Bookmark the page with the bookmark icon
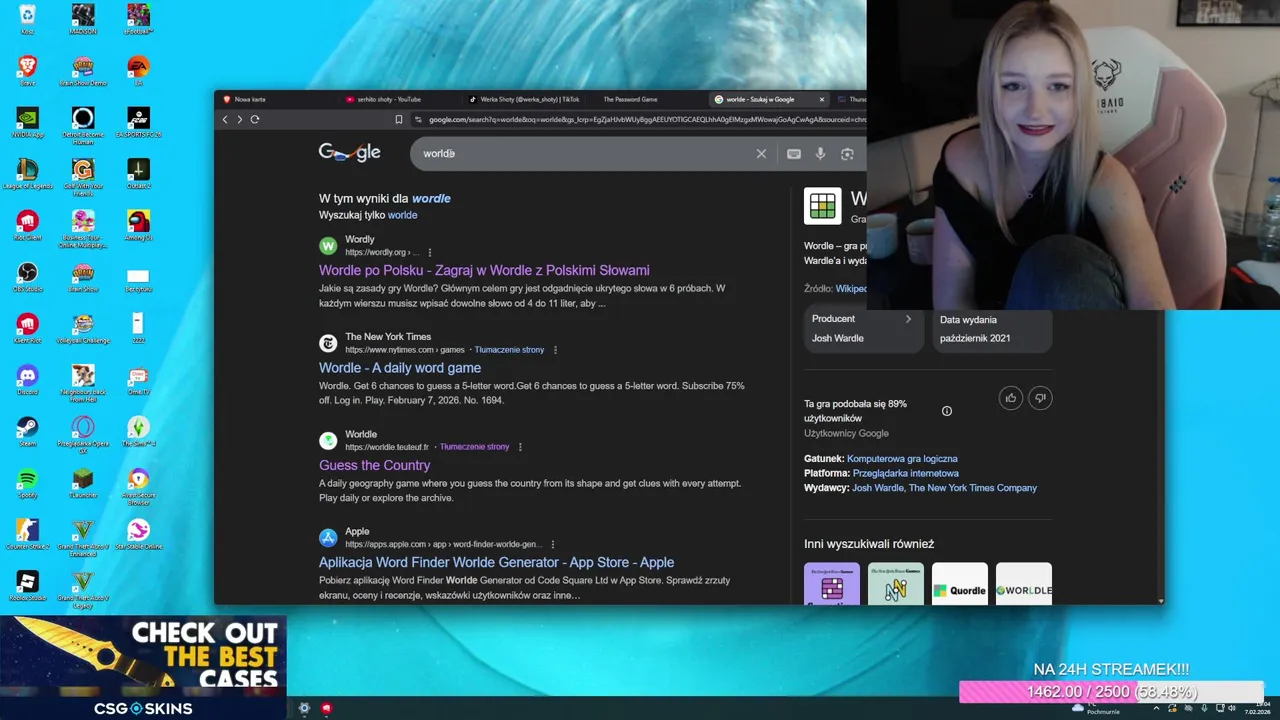1280x720 pixels. pos(398,119)
